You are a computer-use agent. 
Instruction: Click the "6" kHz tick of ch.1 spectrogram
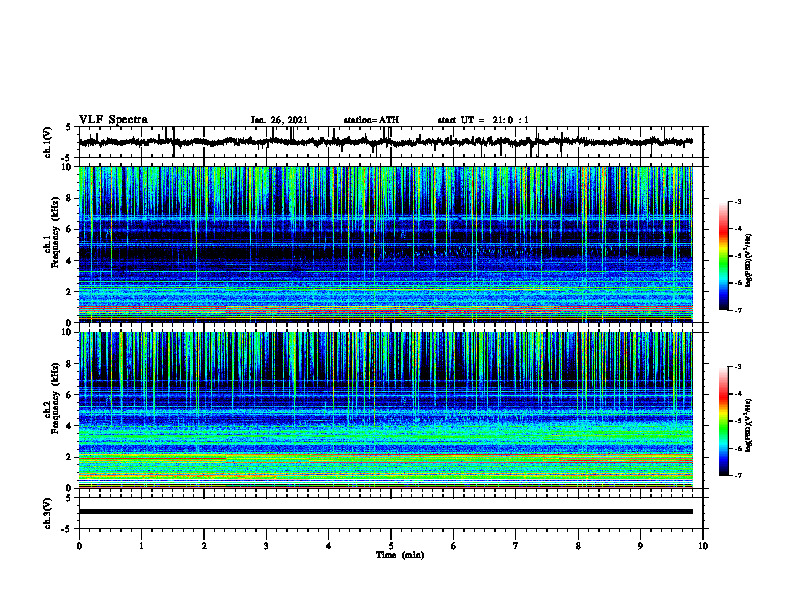tap(70, 229)
